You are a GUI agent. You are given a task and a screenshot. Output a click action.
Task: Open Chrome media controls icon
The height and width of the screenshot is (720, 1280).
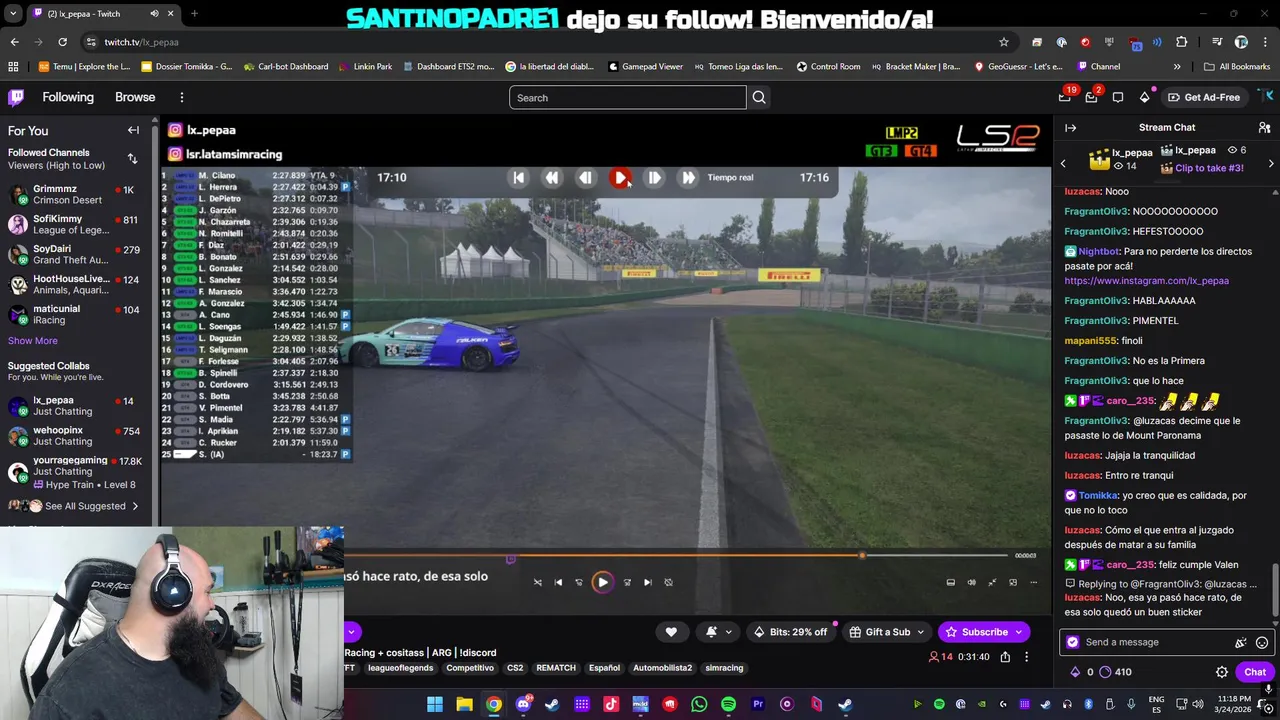[x=1217, y=42]
